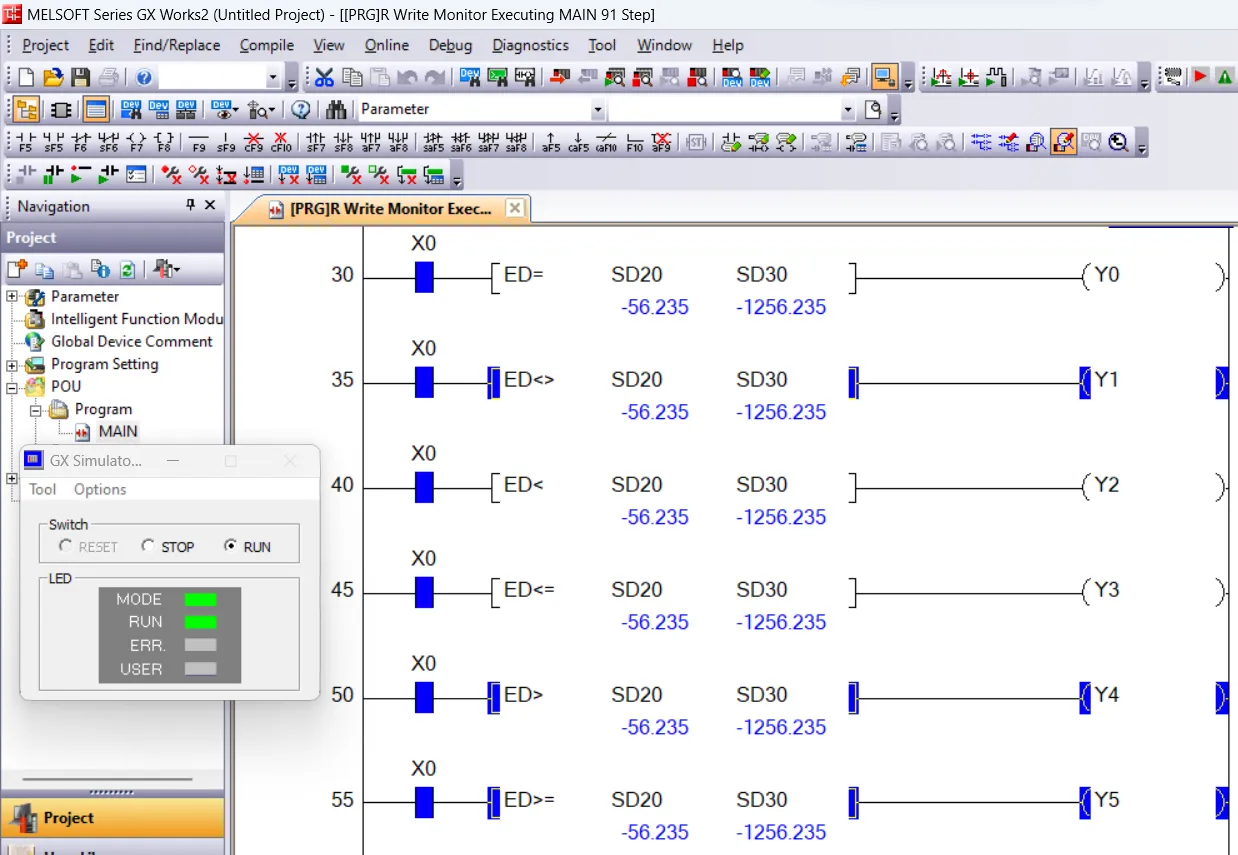This screenshot has width=1238, height=855.
Task: Click the New project icon
Action: (x=27, y=77)
